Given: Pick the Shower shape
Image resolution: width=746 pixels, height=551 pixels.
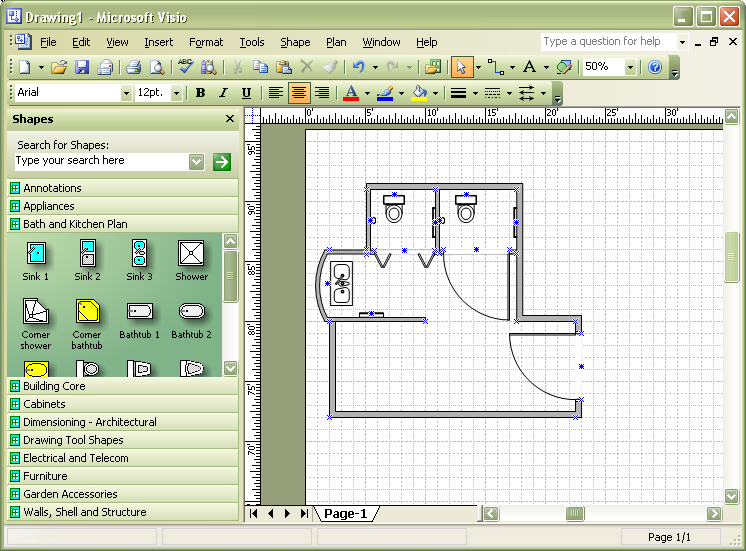Looking at the screenshot, I should click(x=191, y=261).
